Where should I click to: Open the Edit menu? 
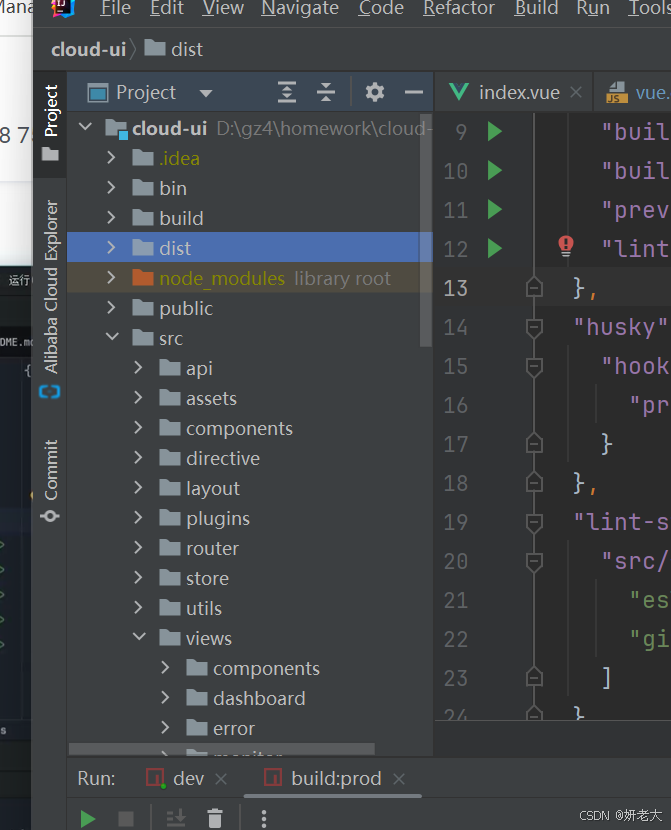167,8
